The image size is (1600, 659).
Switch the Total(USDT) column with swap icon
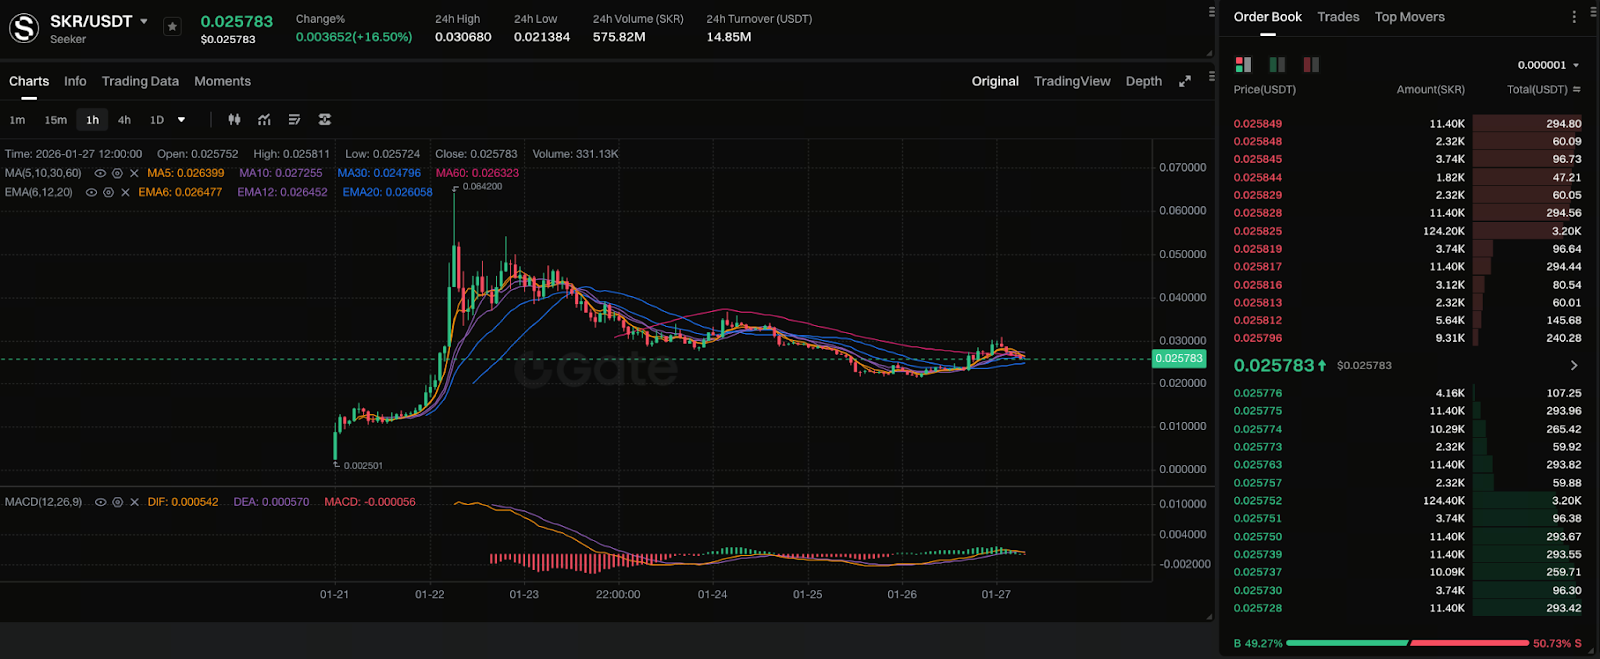pos(1577,90)
